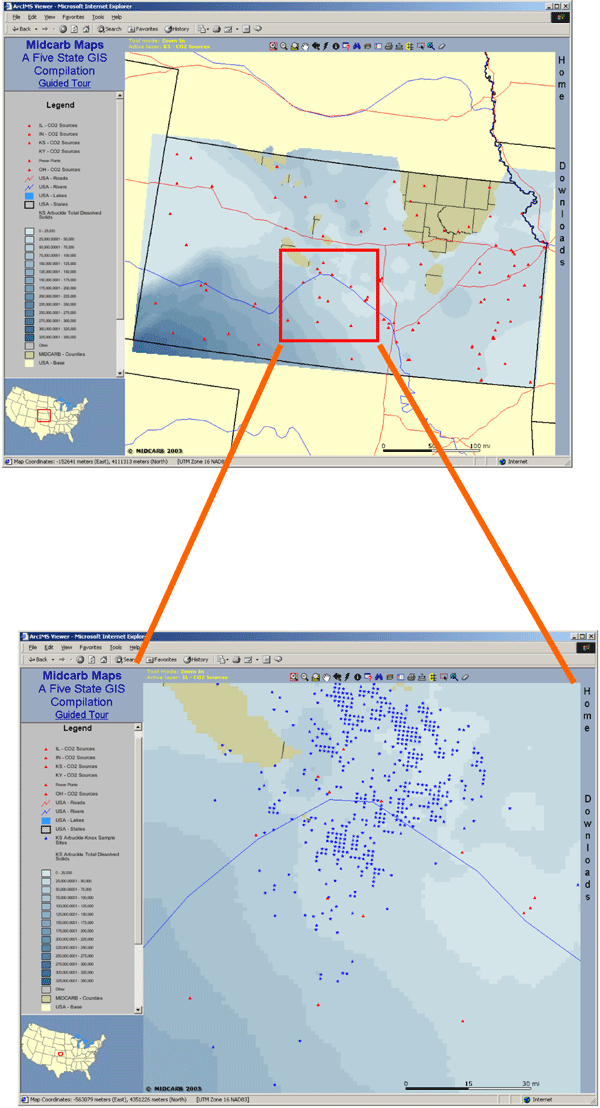Click Favorites toolbar button in statewide Kansas window
This screenshot has width=600, height=1108.
pyautogui.click(x=143, y=29)
